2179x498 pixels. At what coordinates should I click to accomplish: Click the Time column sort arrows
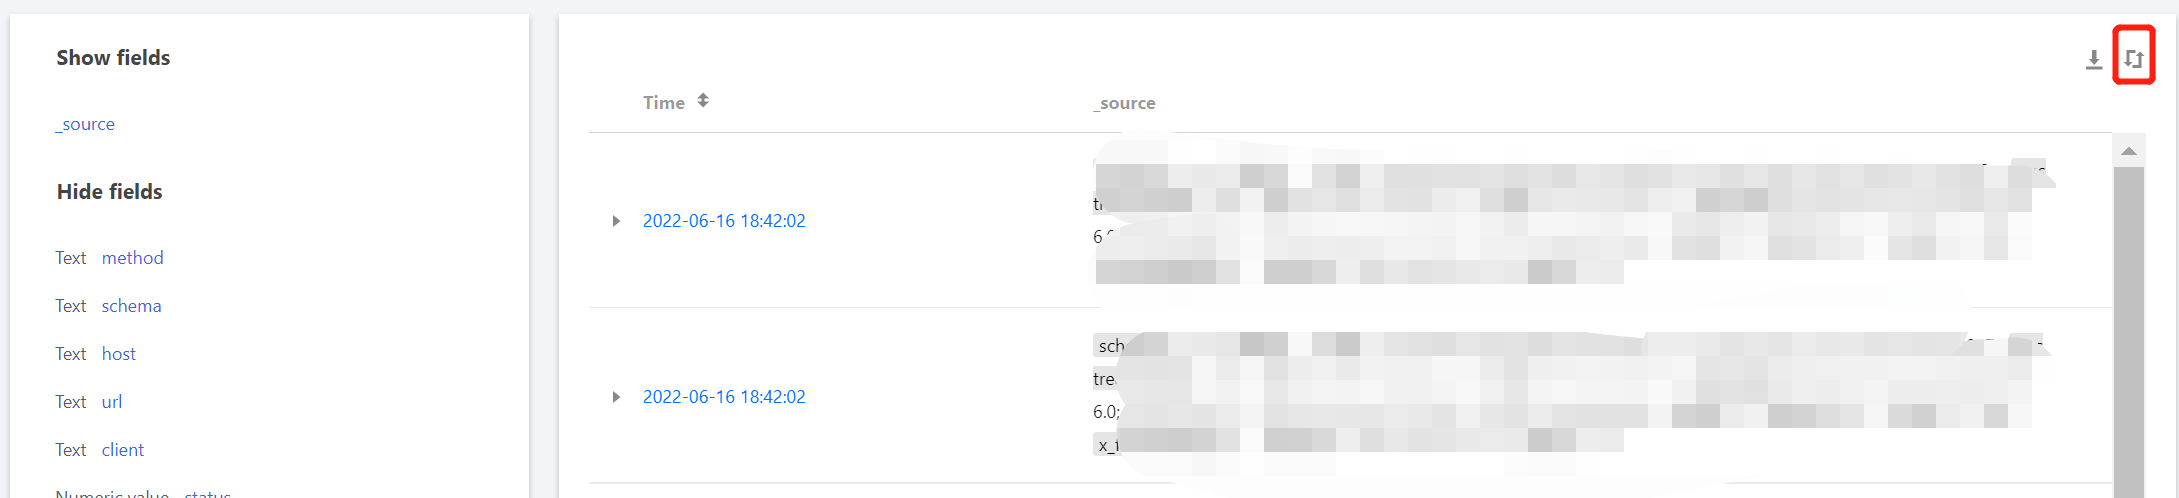703,100
